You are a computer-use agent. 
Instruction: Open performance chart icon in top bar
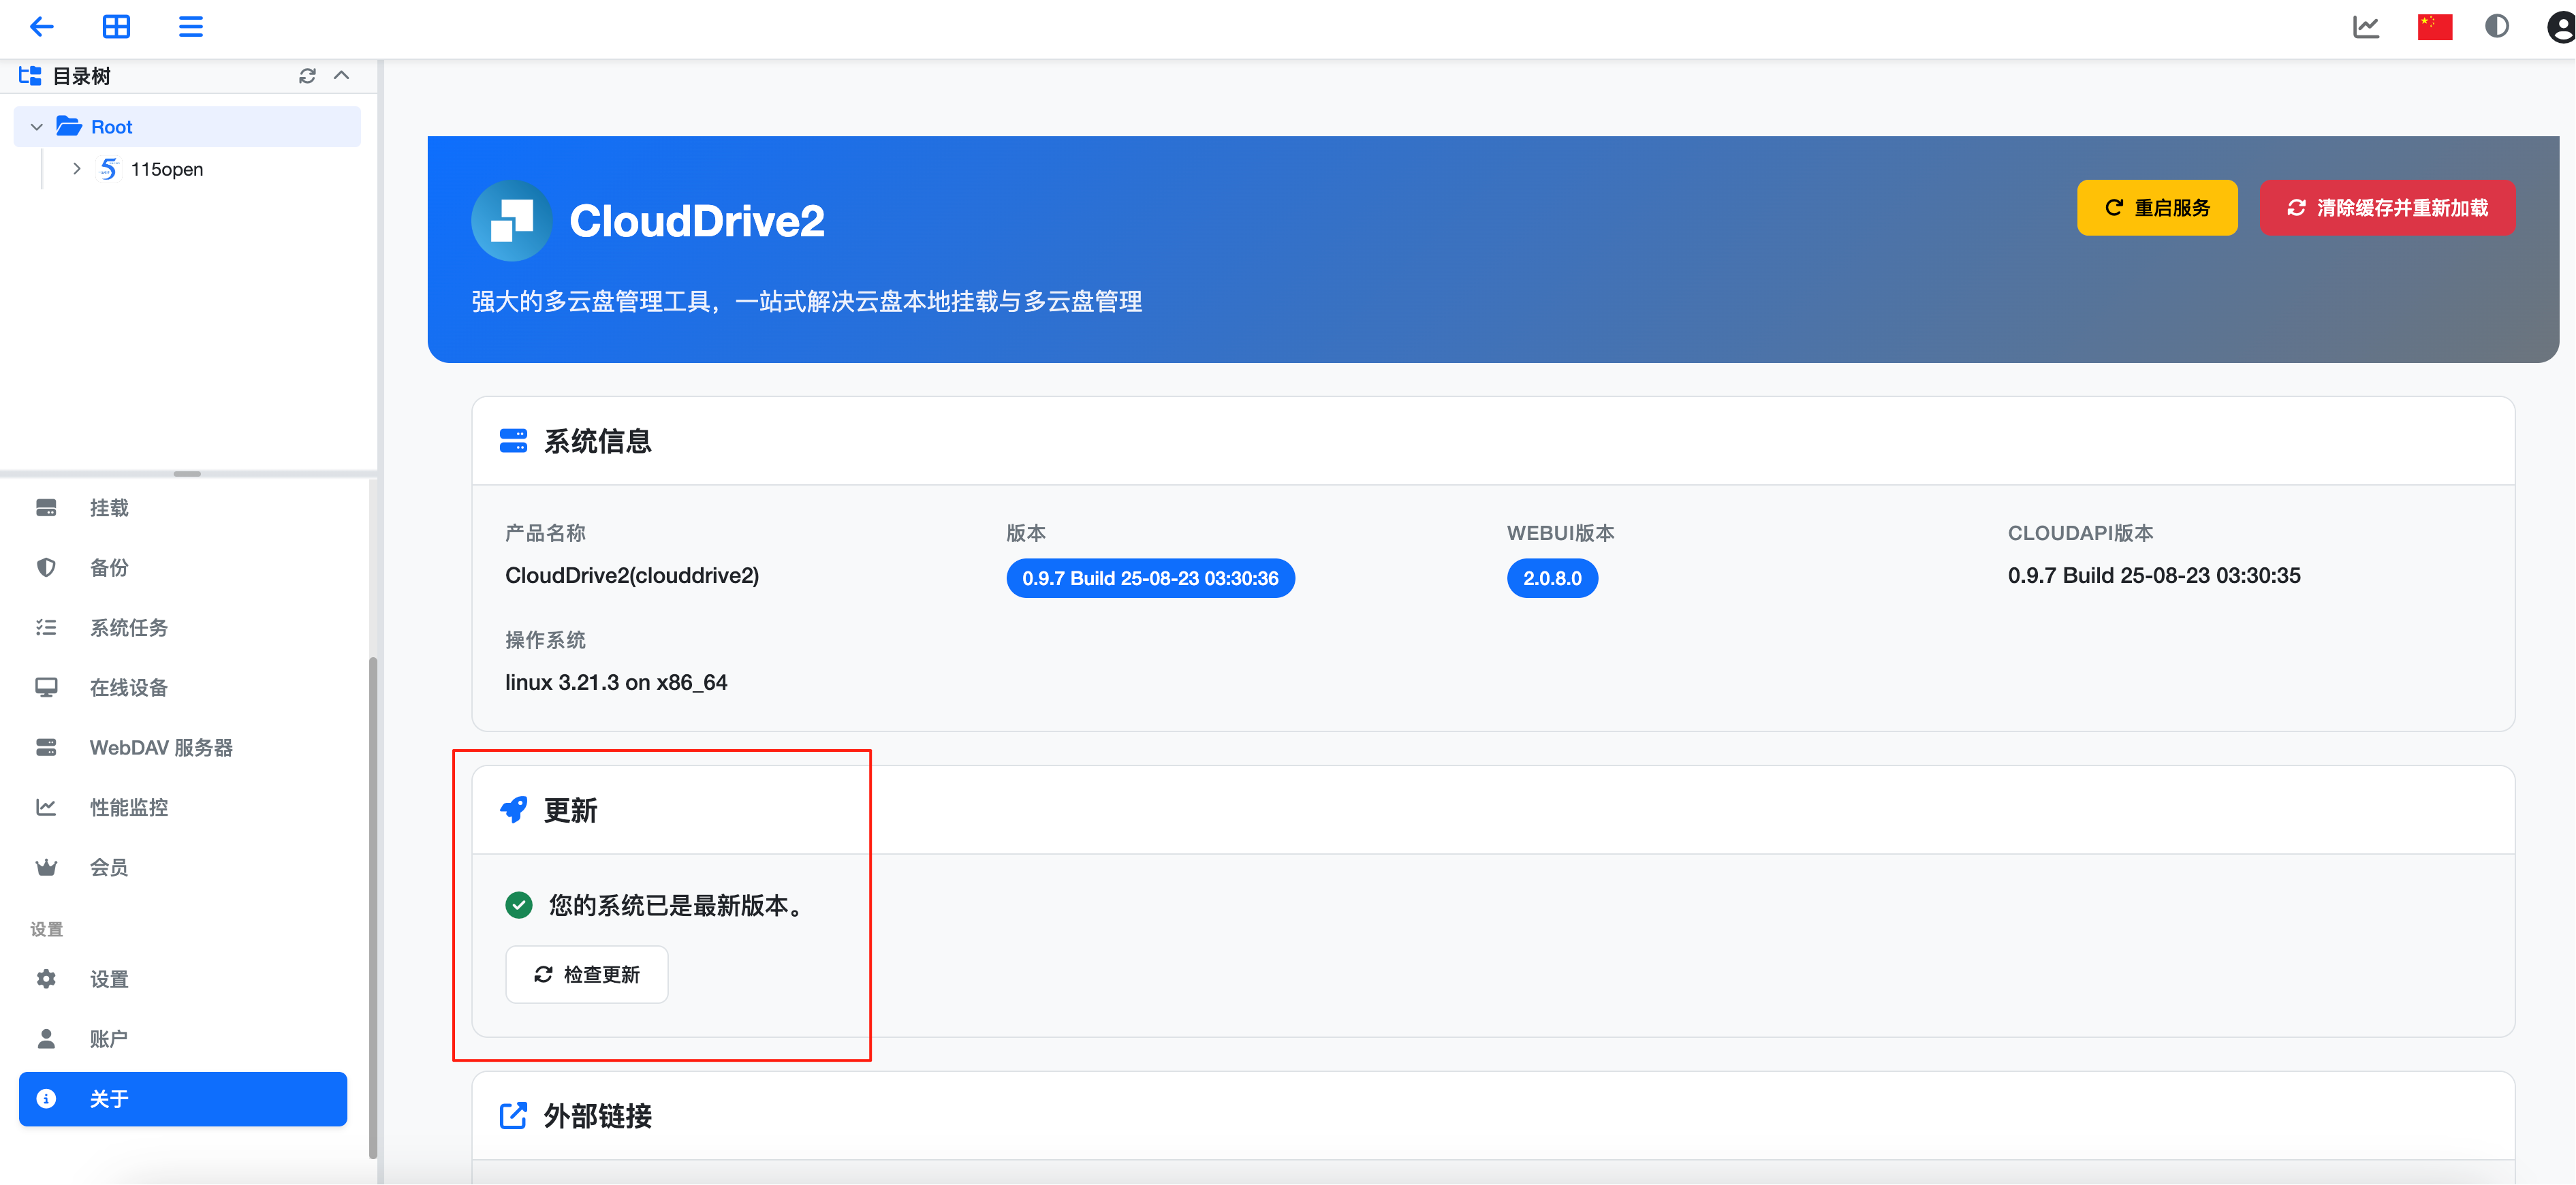[2365, 27]
